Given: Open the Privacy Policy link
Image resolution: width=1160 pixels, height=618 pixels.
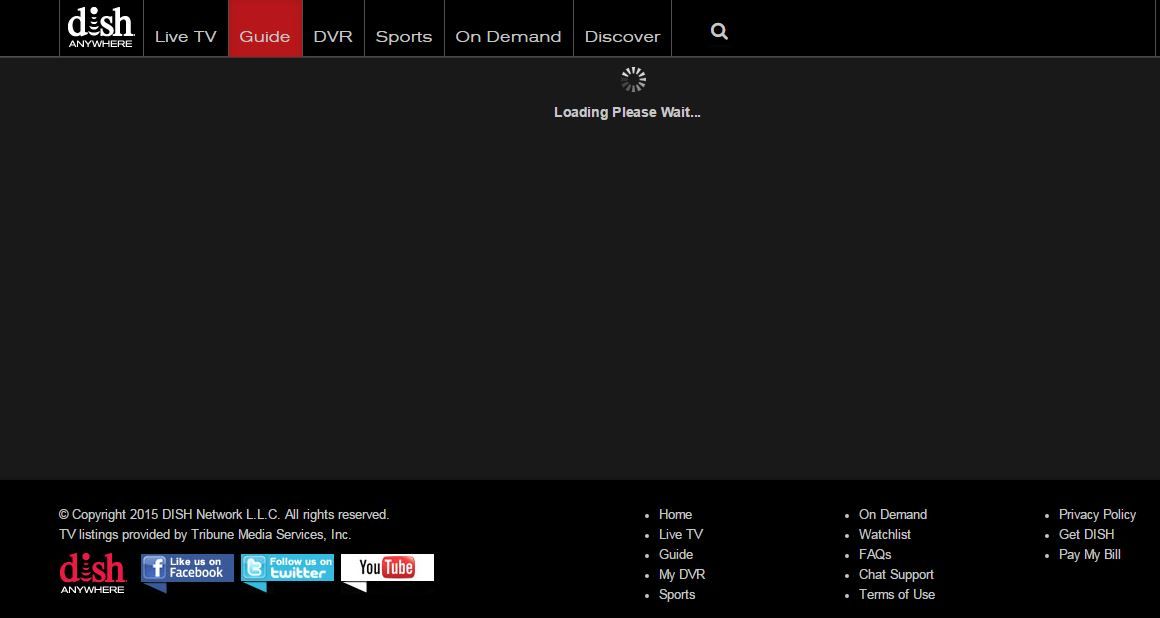Looking at the screenshot, I should click(x=1097, y=514).
